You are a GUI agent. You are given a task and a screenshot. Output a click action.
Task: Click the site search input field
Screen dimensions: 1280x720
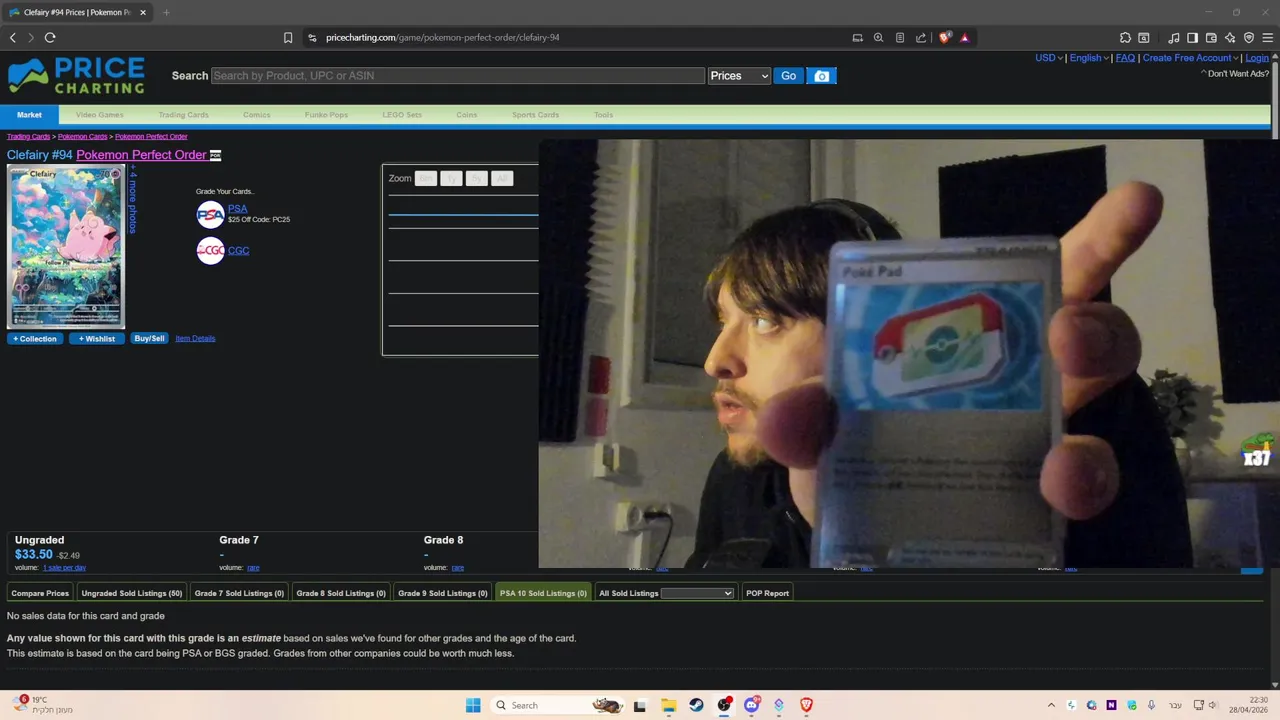457,76
